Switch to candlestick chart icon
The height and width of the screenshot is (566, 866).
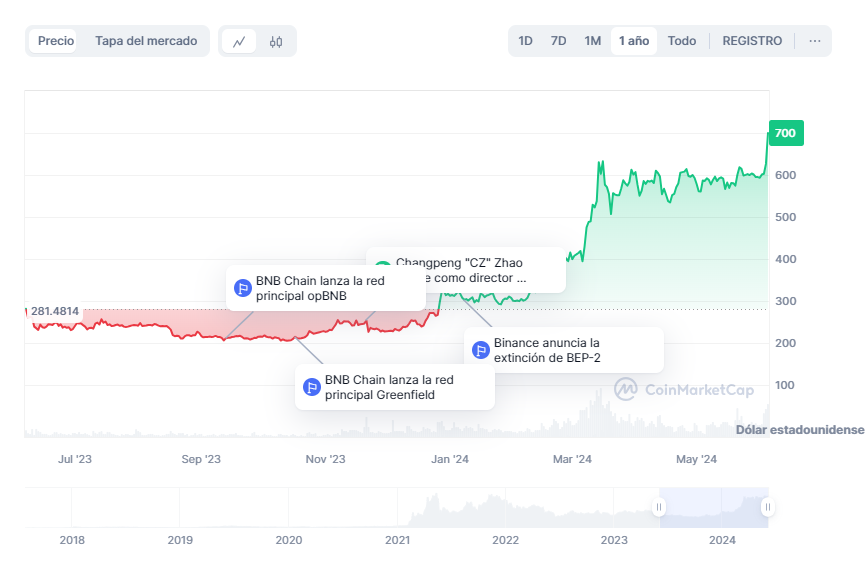pos(276,41)
